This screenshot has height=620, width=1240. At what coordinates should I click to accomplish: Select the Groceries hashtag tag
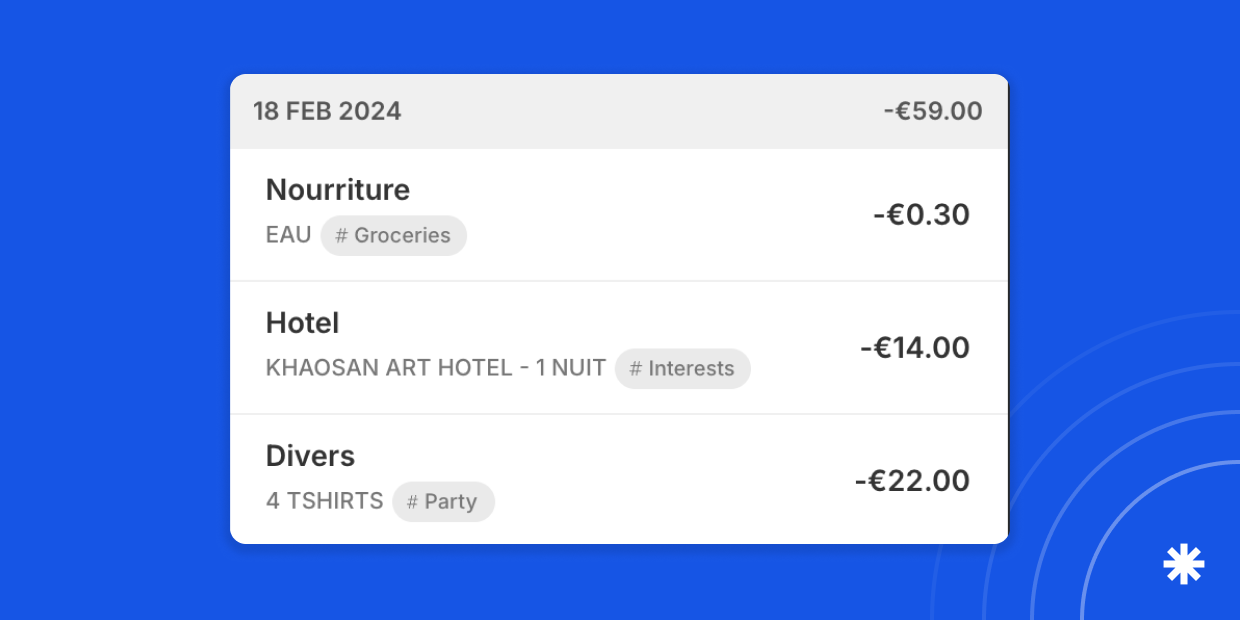coord(394,236)
